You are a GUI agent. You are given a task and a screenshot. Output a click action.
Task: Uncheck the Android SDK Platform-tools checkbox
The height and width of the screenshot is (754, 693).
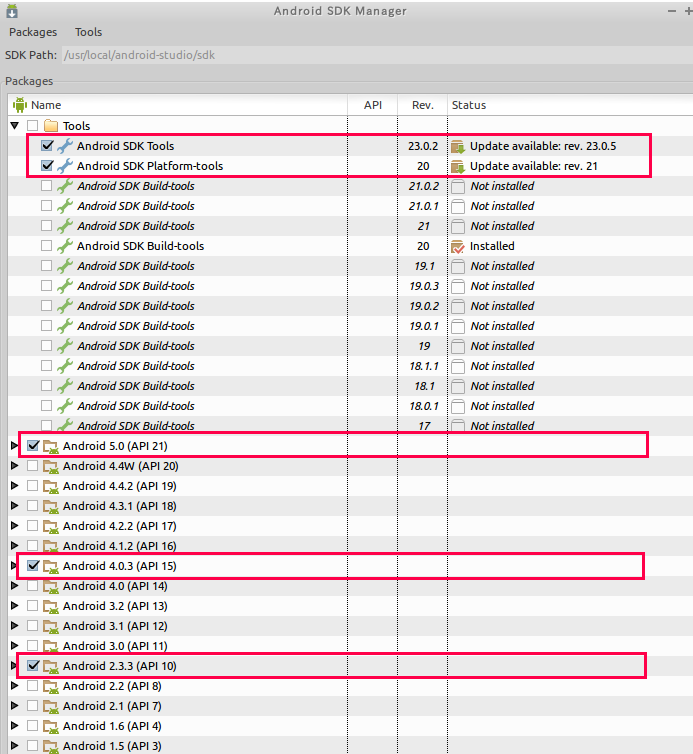point(47,165)
